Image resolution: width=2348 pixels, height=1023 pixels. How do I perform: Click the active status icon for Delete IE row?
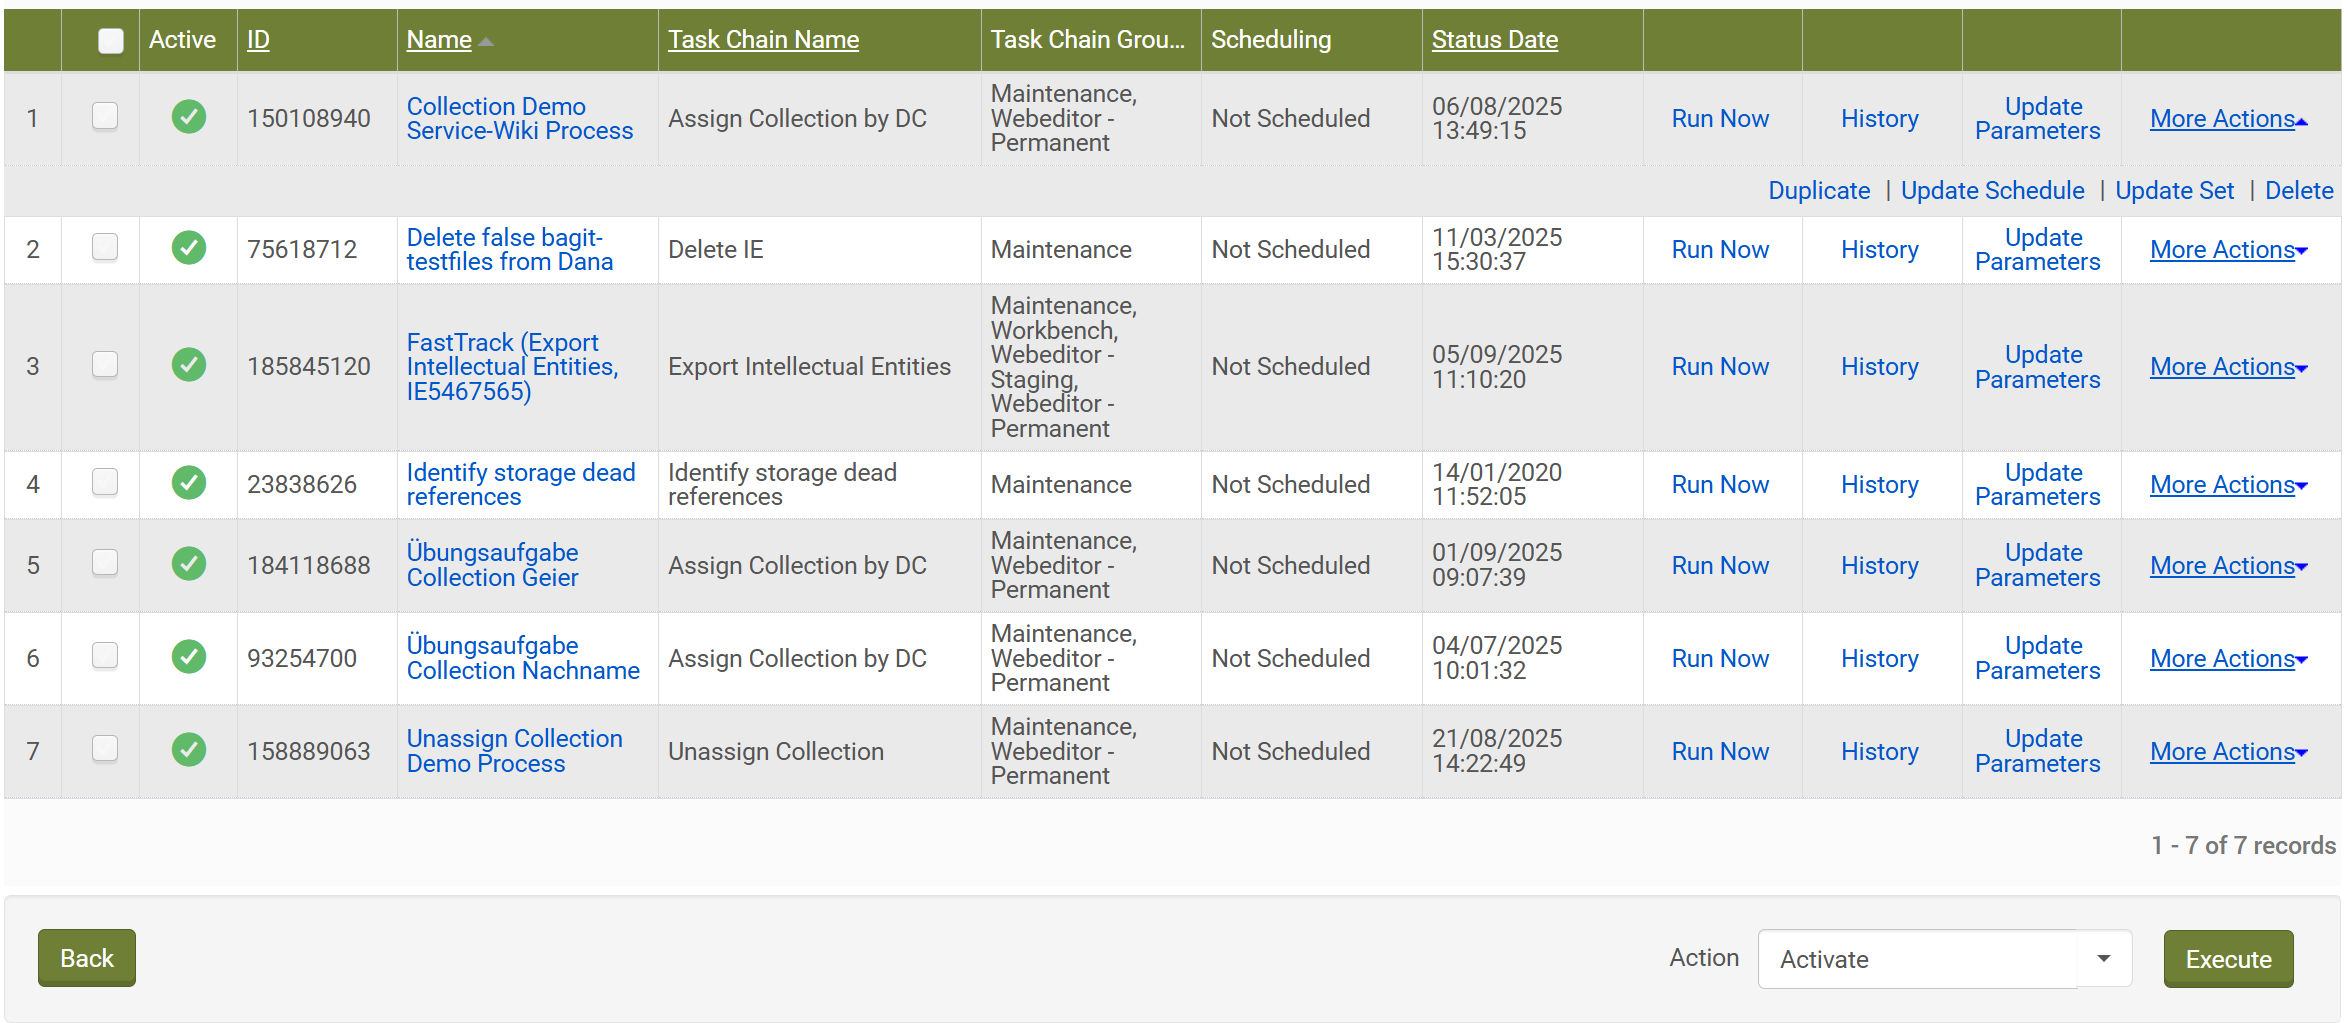point(188,248)
